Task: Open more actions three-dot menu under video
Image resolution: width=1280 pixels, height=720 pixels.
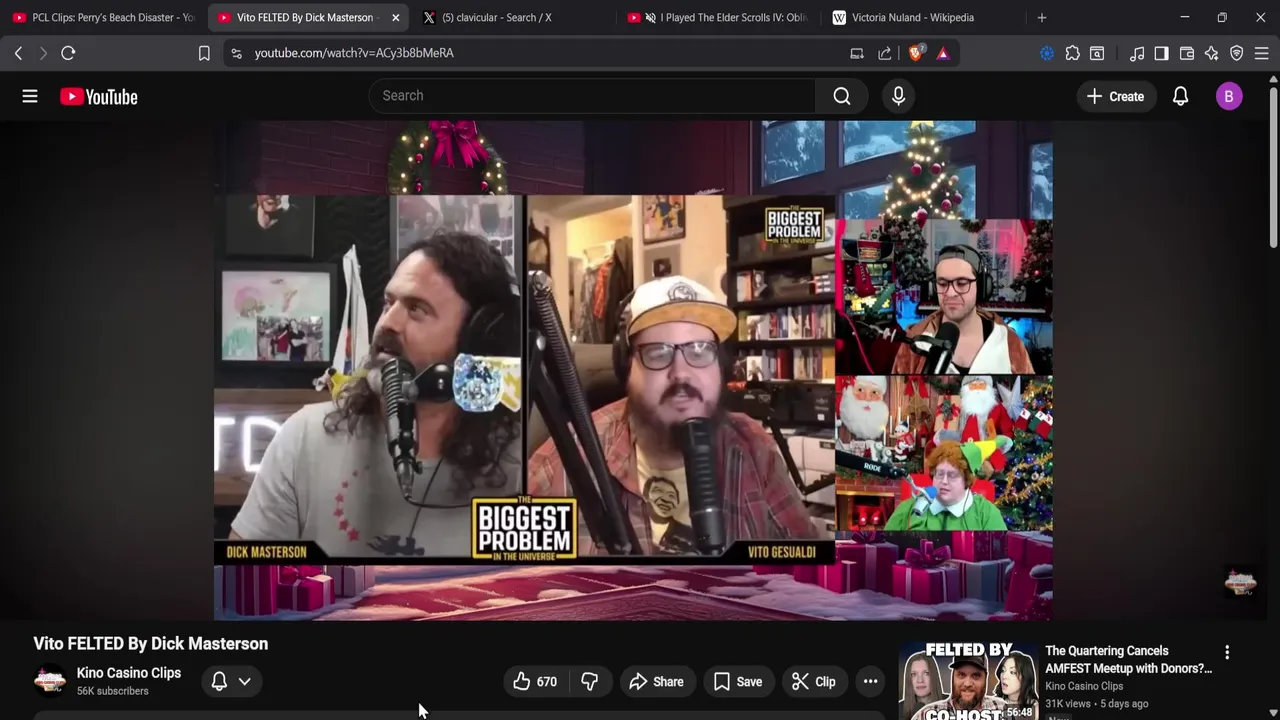Action: (871, 682)
